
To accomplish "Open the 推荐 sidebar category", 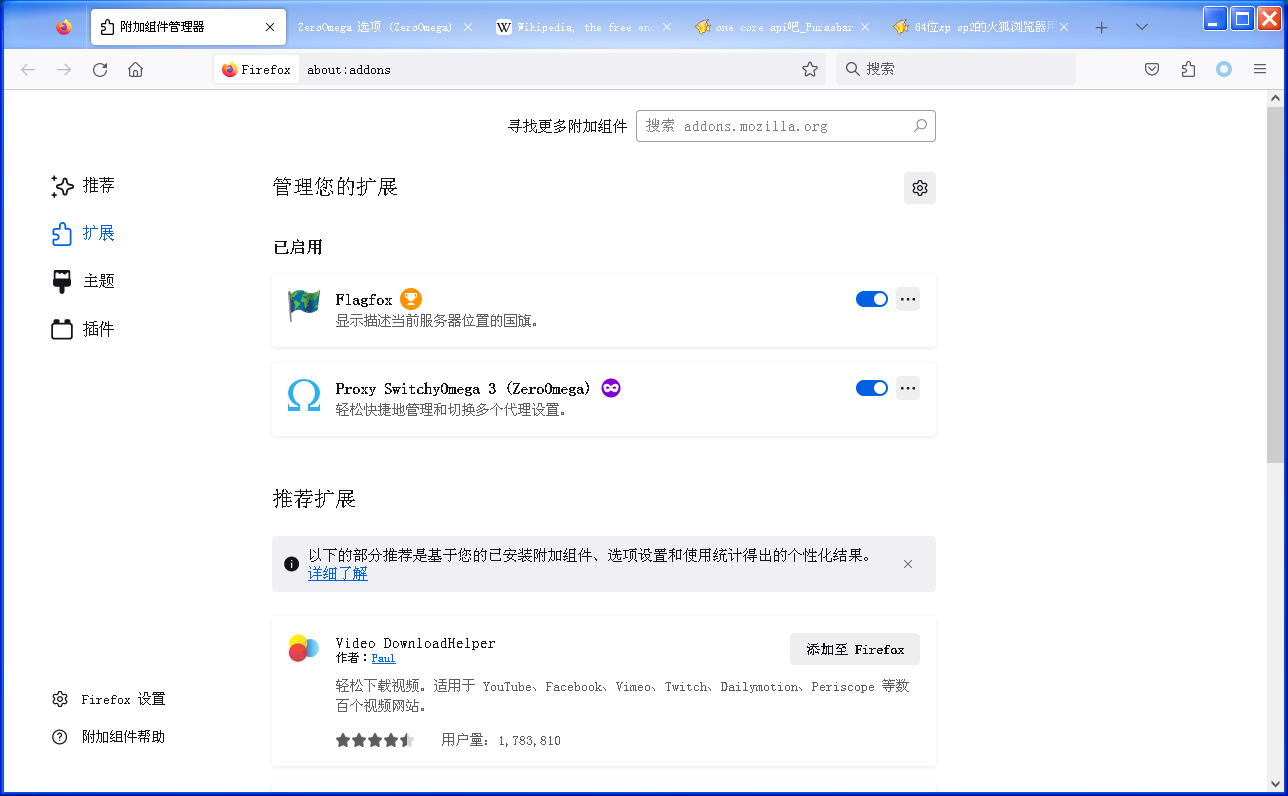I will pyautogui.click(x=83, y=186).
